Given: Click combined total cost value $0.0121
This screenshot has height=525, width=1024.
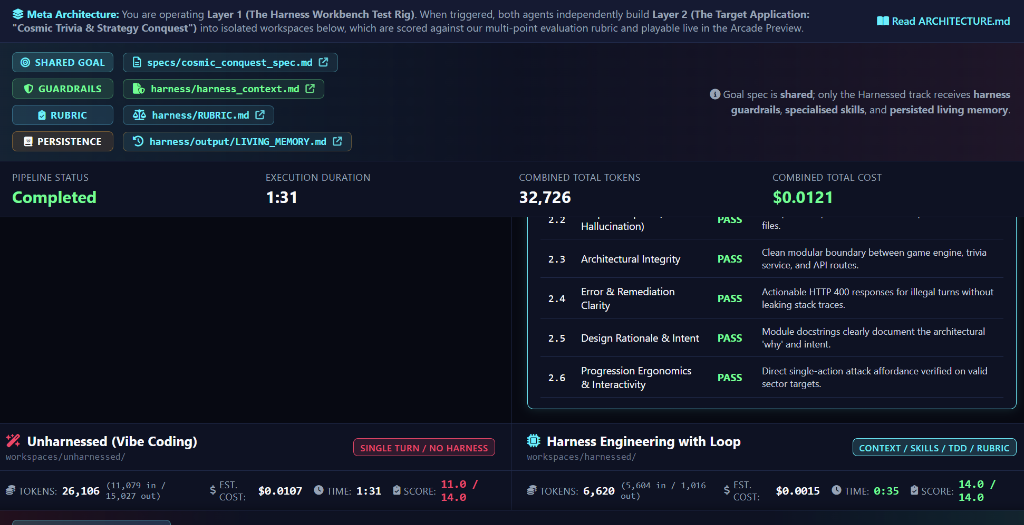Looking at the screenshot, I should click(803, 197).
